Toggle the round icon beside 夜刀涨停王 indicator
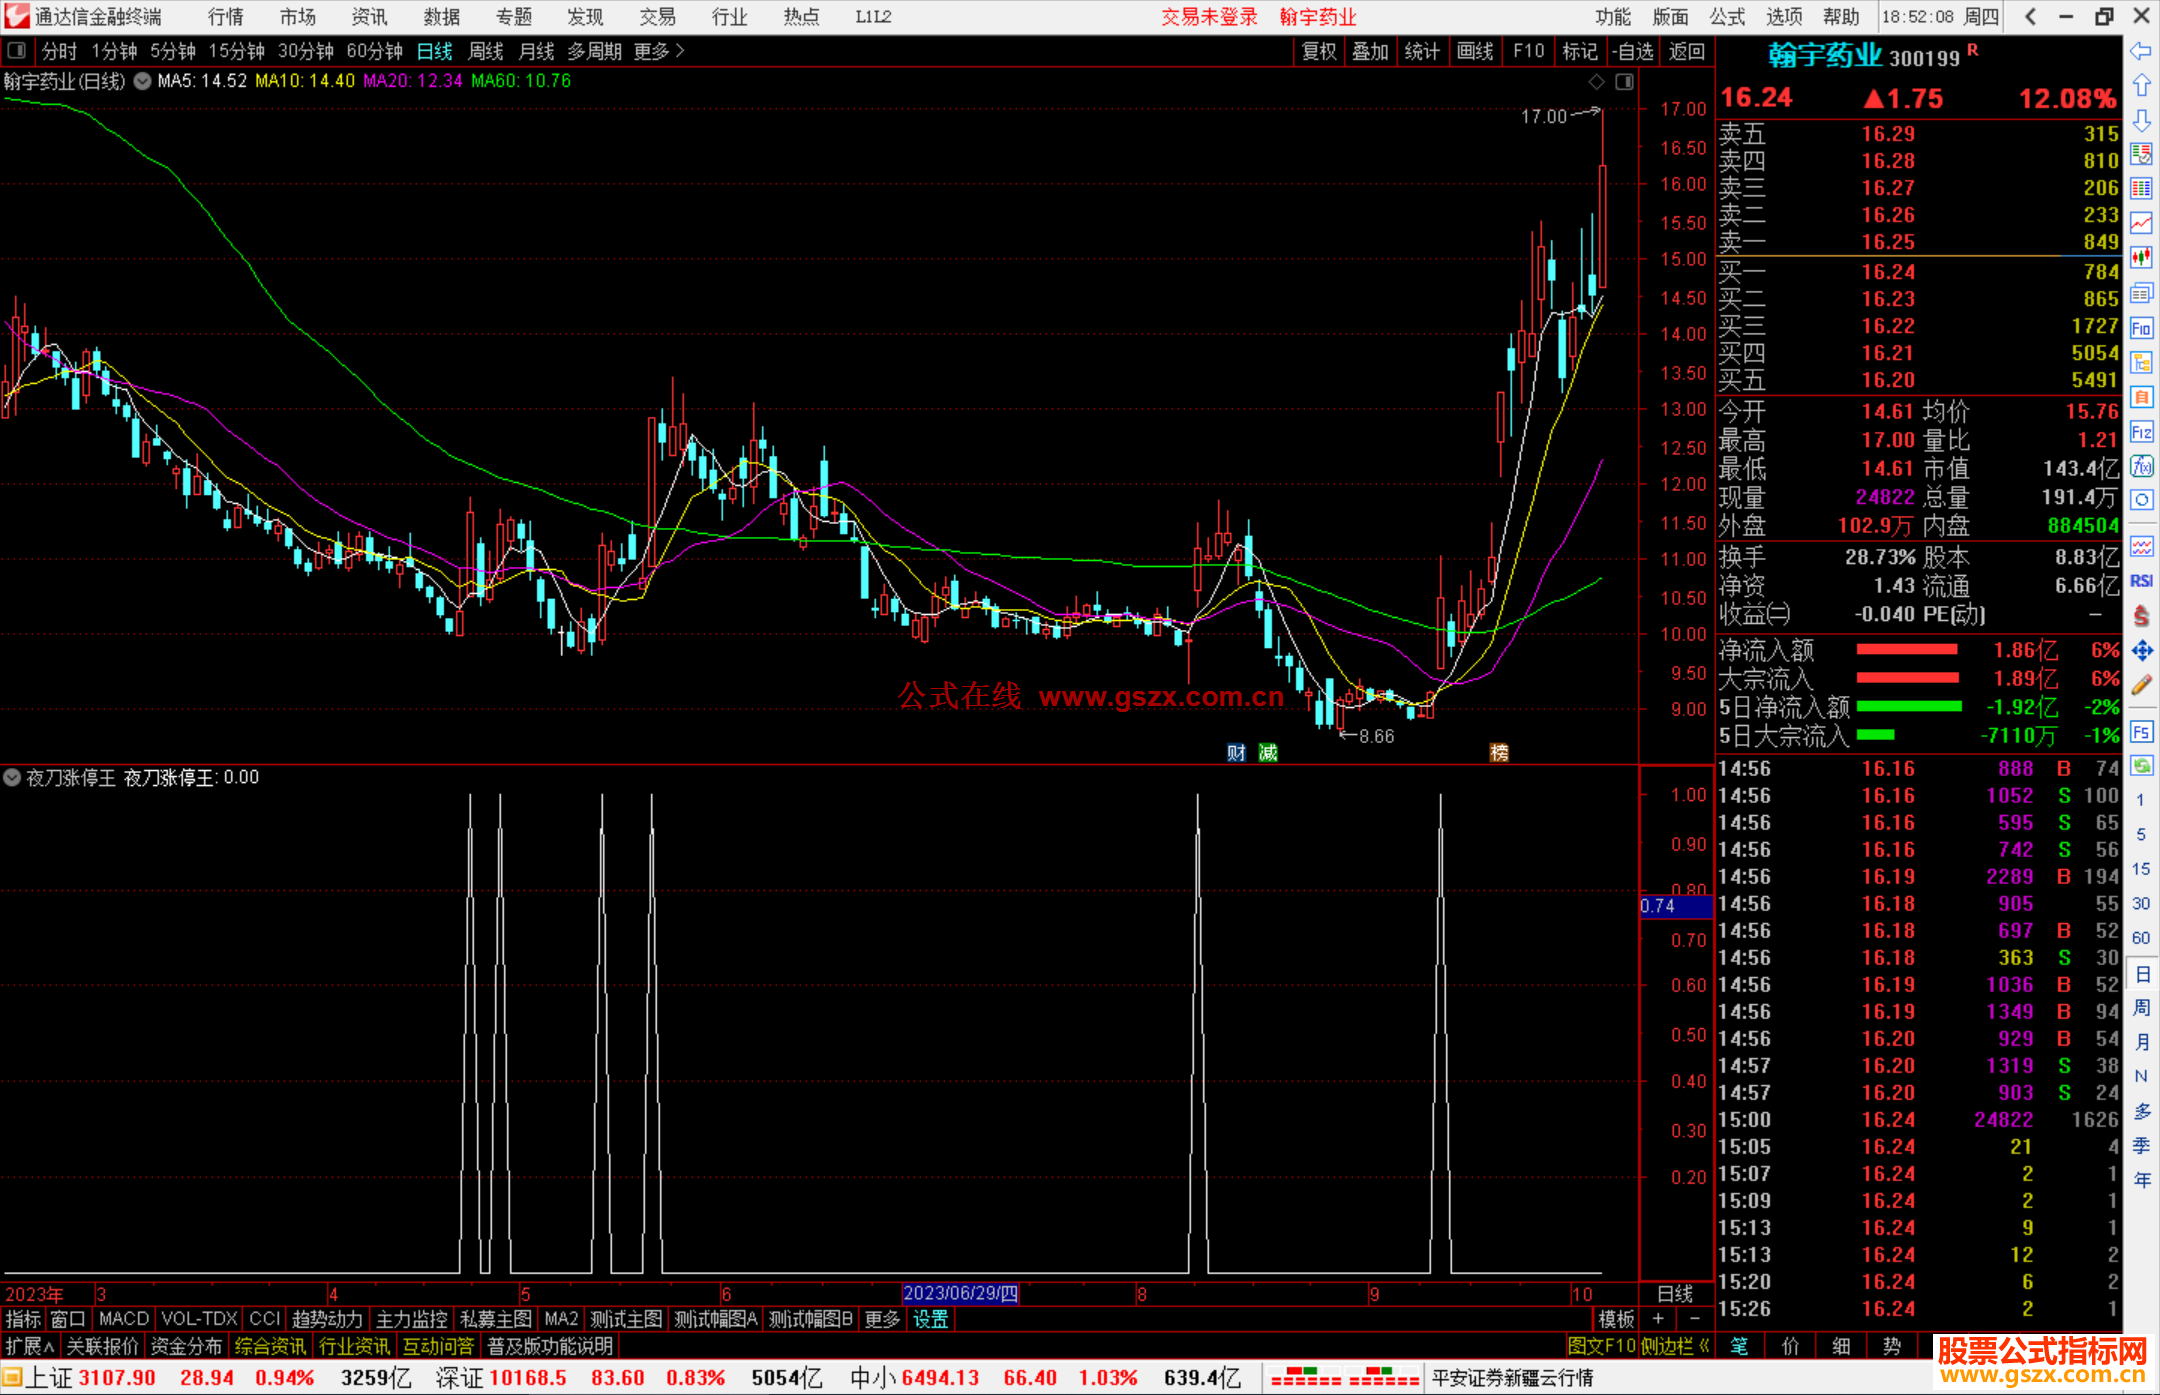The width and height of the screenshot is (2160, 1395). point(12,777)
